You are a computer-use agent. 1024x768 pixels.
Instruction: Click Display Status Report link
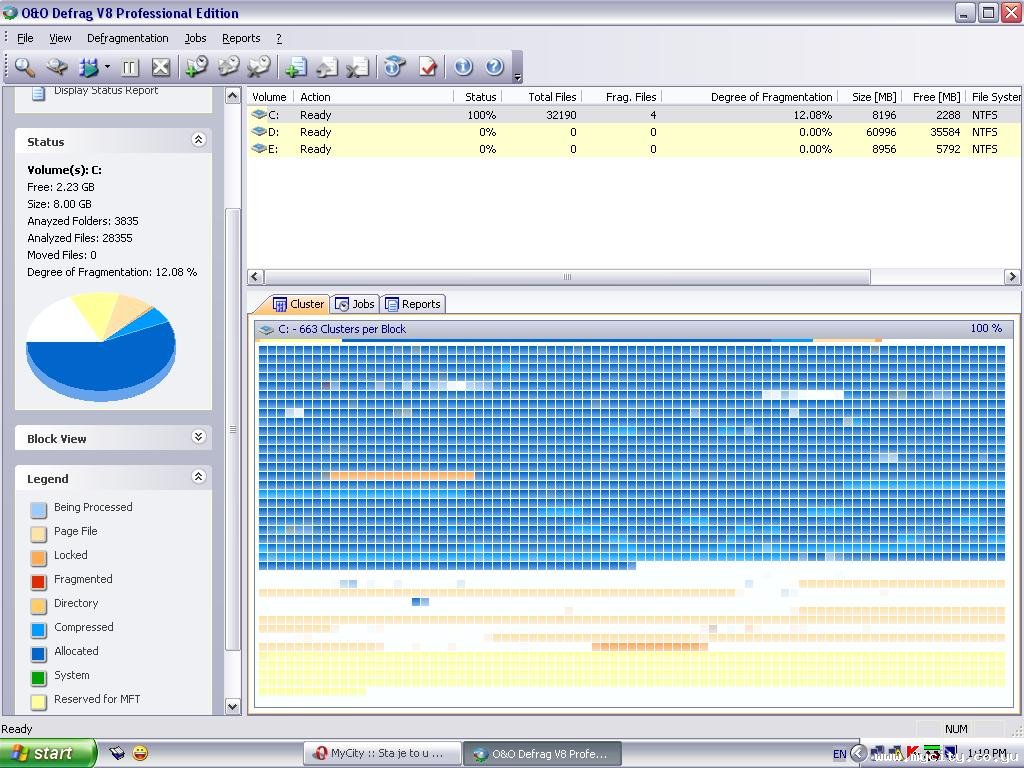coord(105,91)
